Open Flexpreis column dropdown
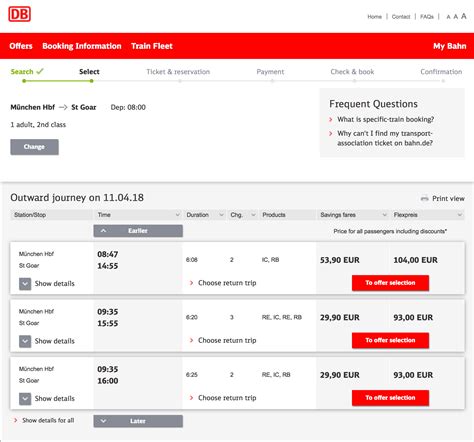The image size is (474, 442). pyautogui.click(x=460, y=215)
